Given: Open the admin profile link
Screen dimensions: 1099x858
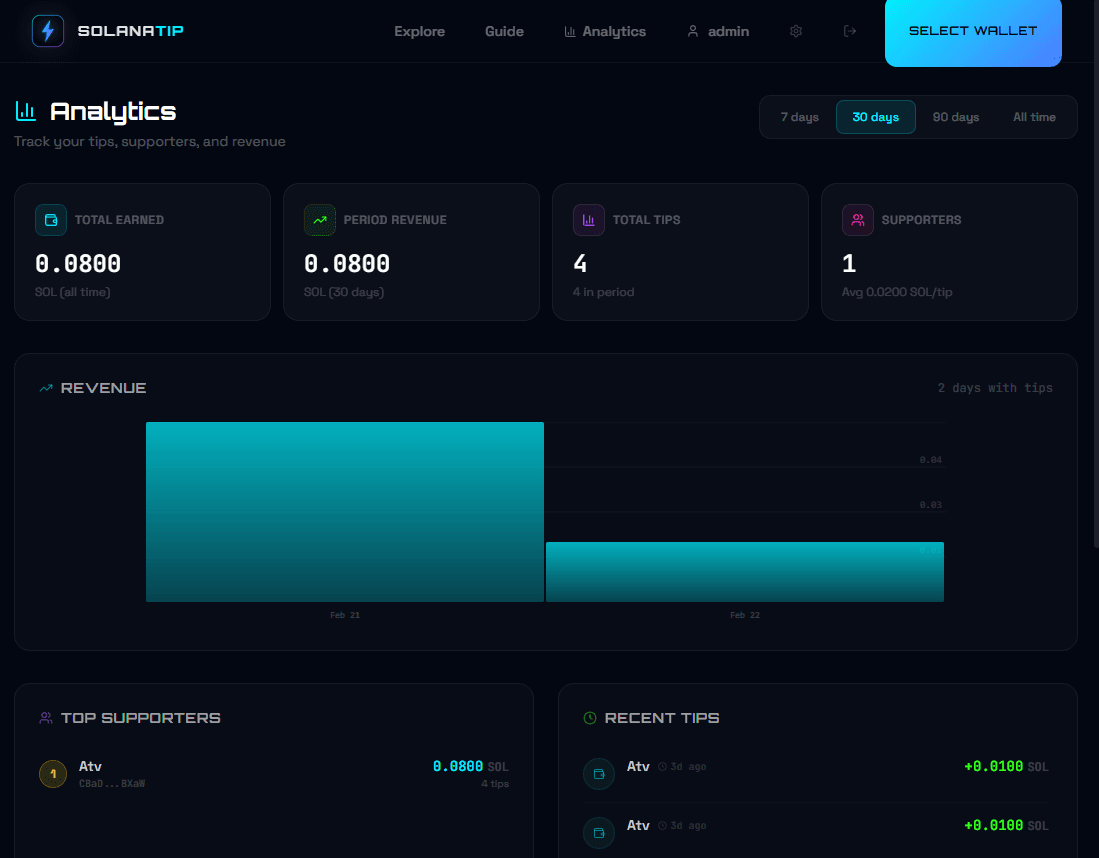Looking at the screenshot, I should (x=718, y=31).
